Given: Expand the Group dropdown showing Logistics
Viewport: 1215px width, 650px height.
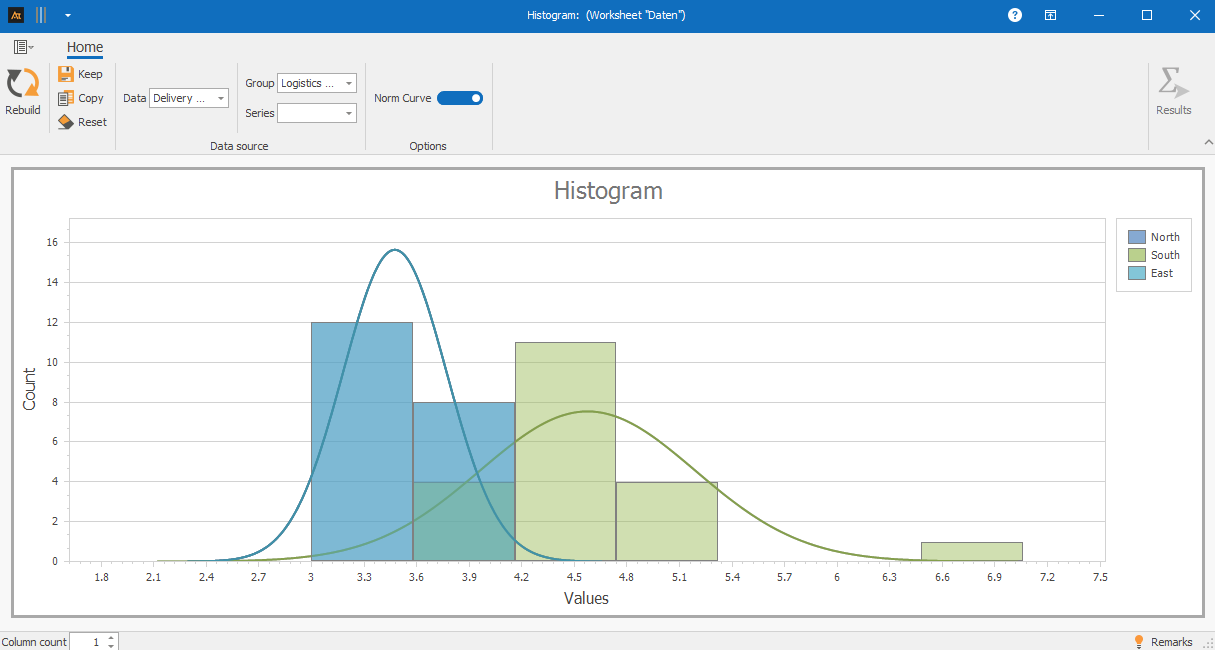Looking at the screenshot, I should click(x=348, y=84).
